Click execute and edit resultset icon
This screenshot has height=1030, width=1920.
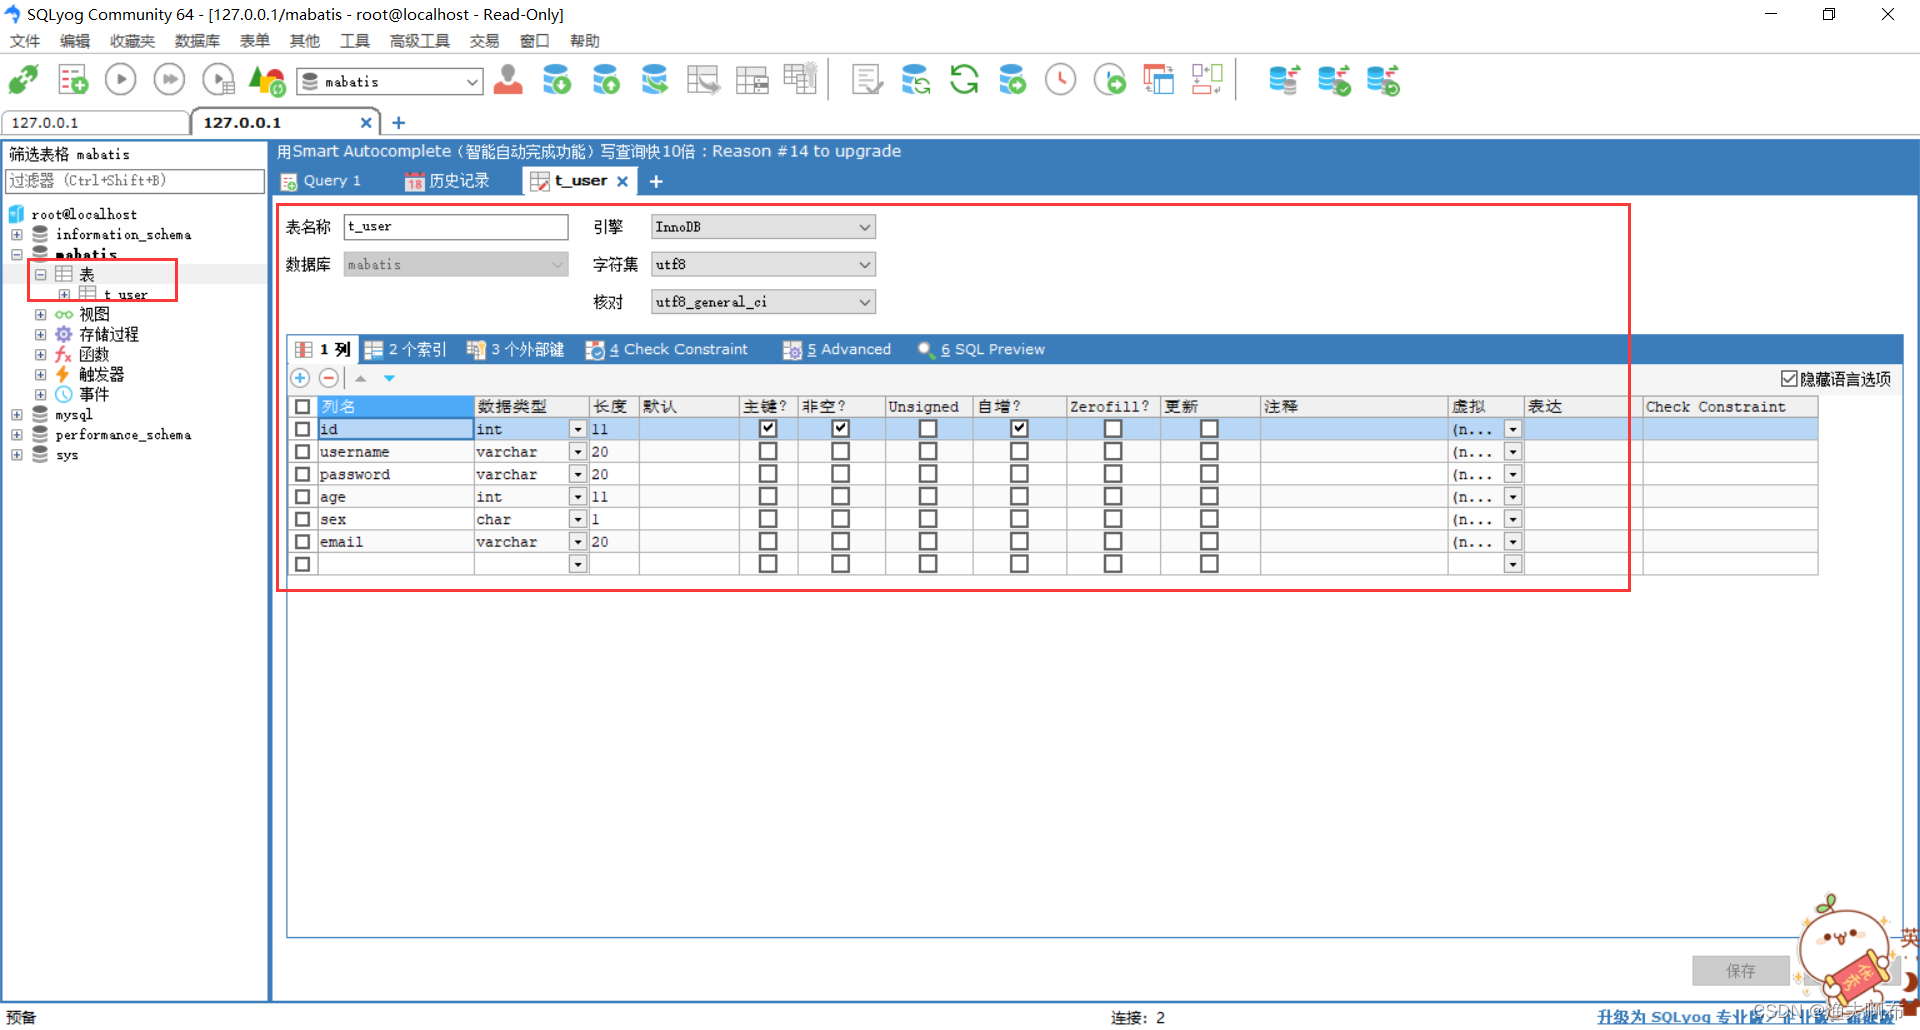coord(218,79)
